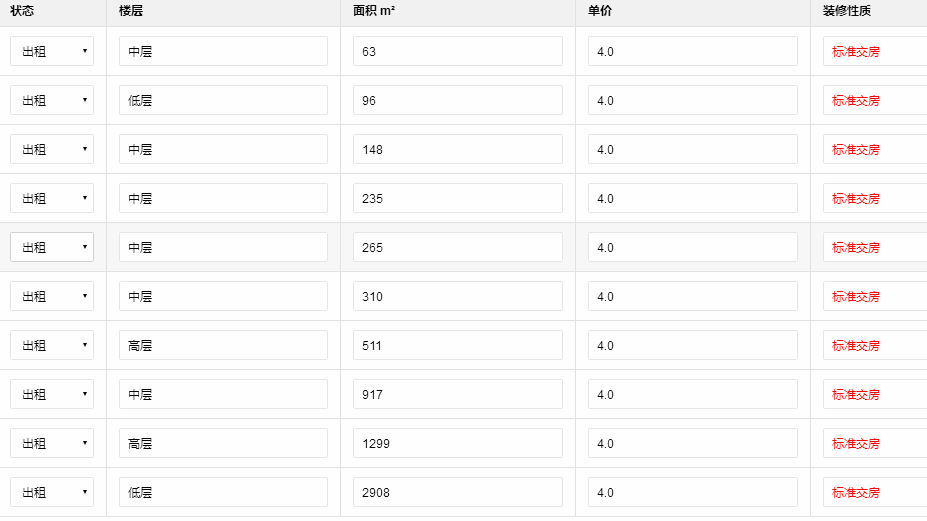Expand status dropdown in the 2908 m² row
Image resolution: width=927 pixels, height=521 pixels.
tap(52, 492)
